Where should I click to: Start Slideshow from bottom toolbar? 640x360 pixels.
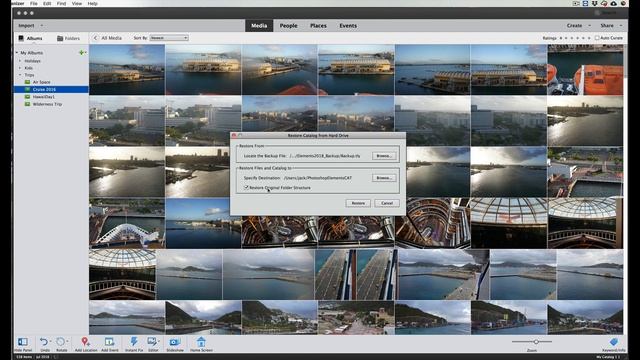pos(175,342)
